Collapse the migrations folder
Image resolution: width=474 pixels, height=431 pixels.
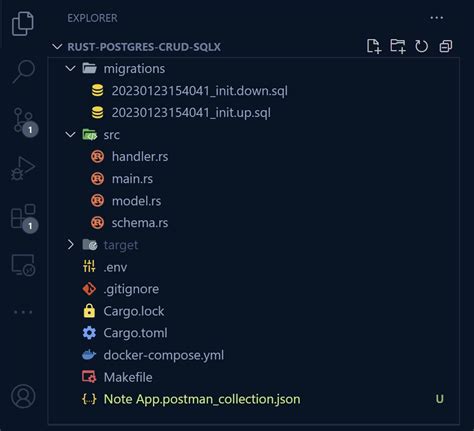[x=70, y=69]
